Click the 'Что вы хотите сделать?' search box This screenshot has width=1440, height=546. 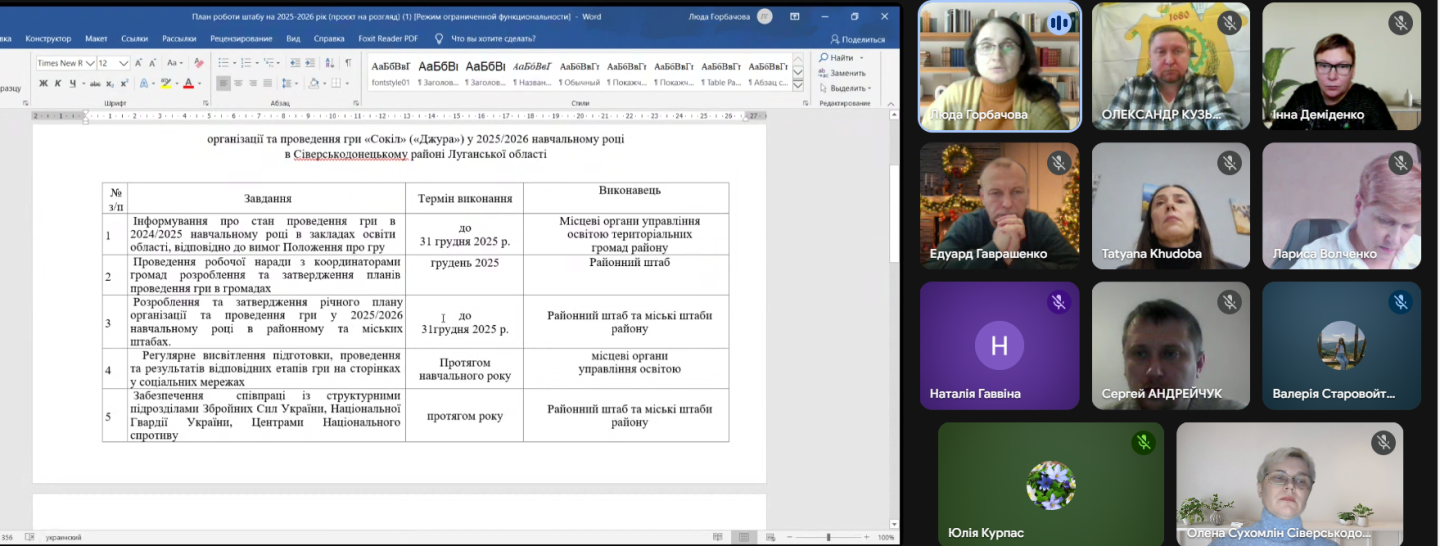point(486,39)
